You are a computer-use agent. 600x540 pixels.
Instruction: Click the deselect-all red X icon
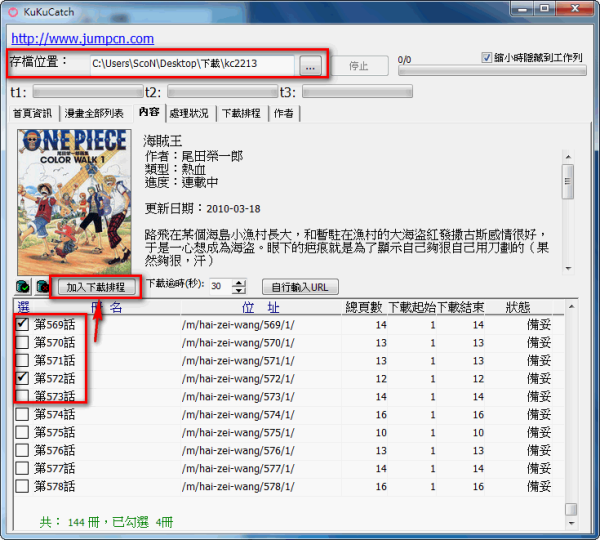pos(42,286)
